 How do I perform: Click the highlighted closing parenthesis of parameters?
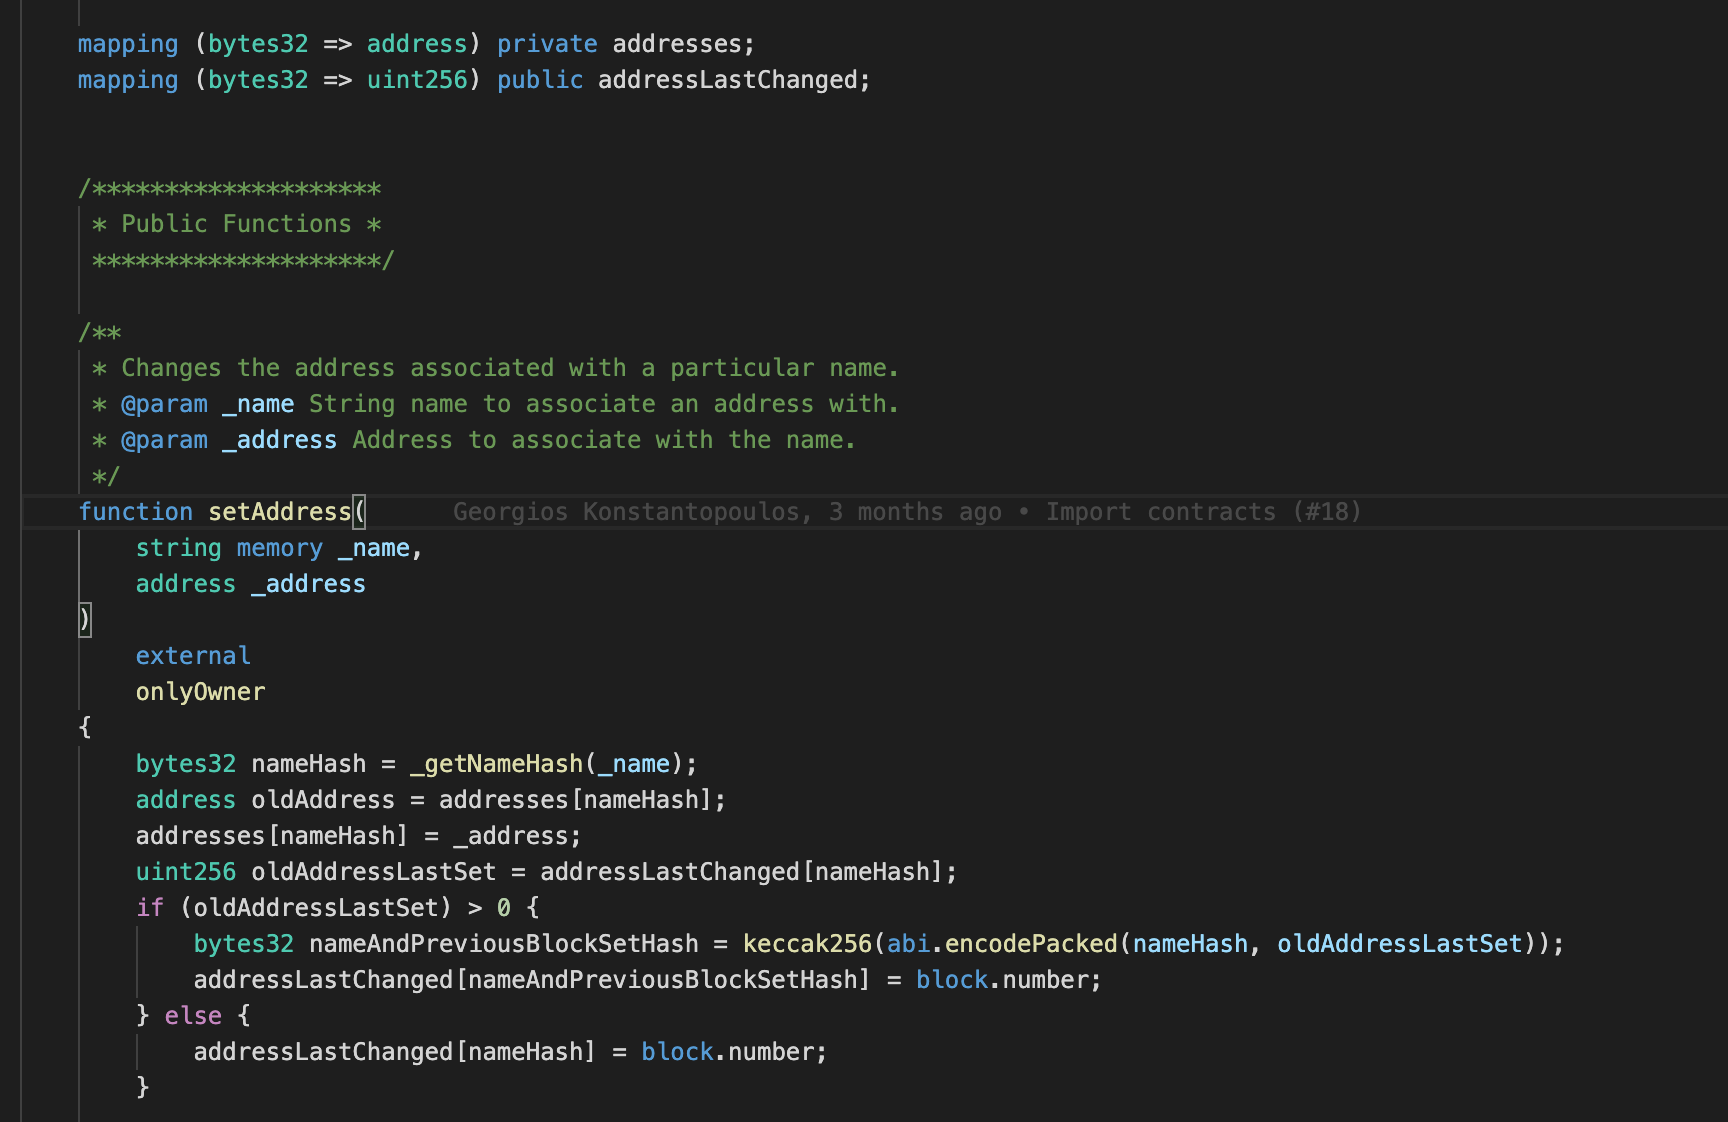[85, 620]
